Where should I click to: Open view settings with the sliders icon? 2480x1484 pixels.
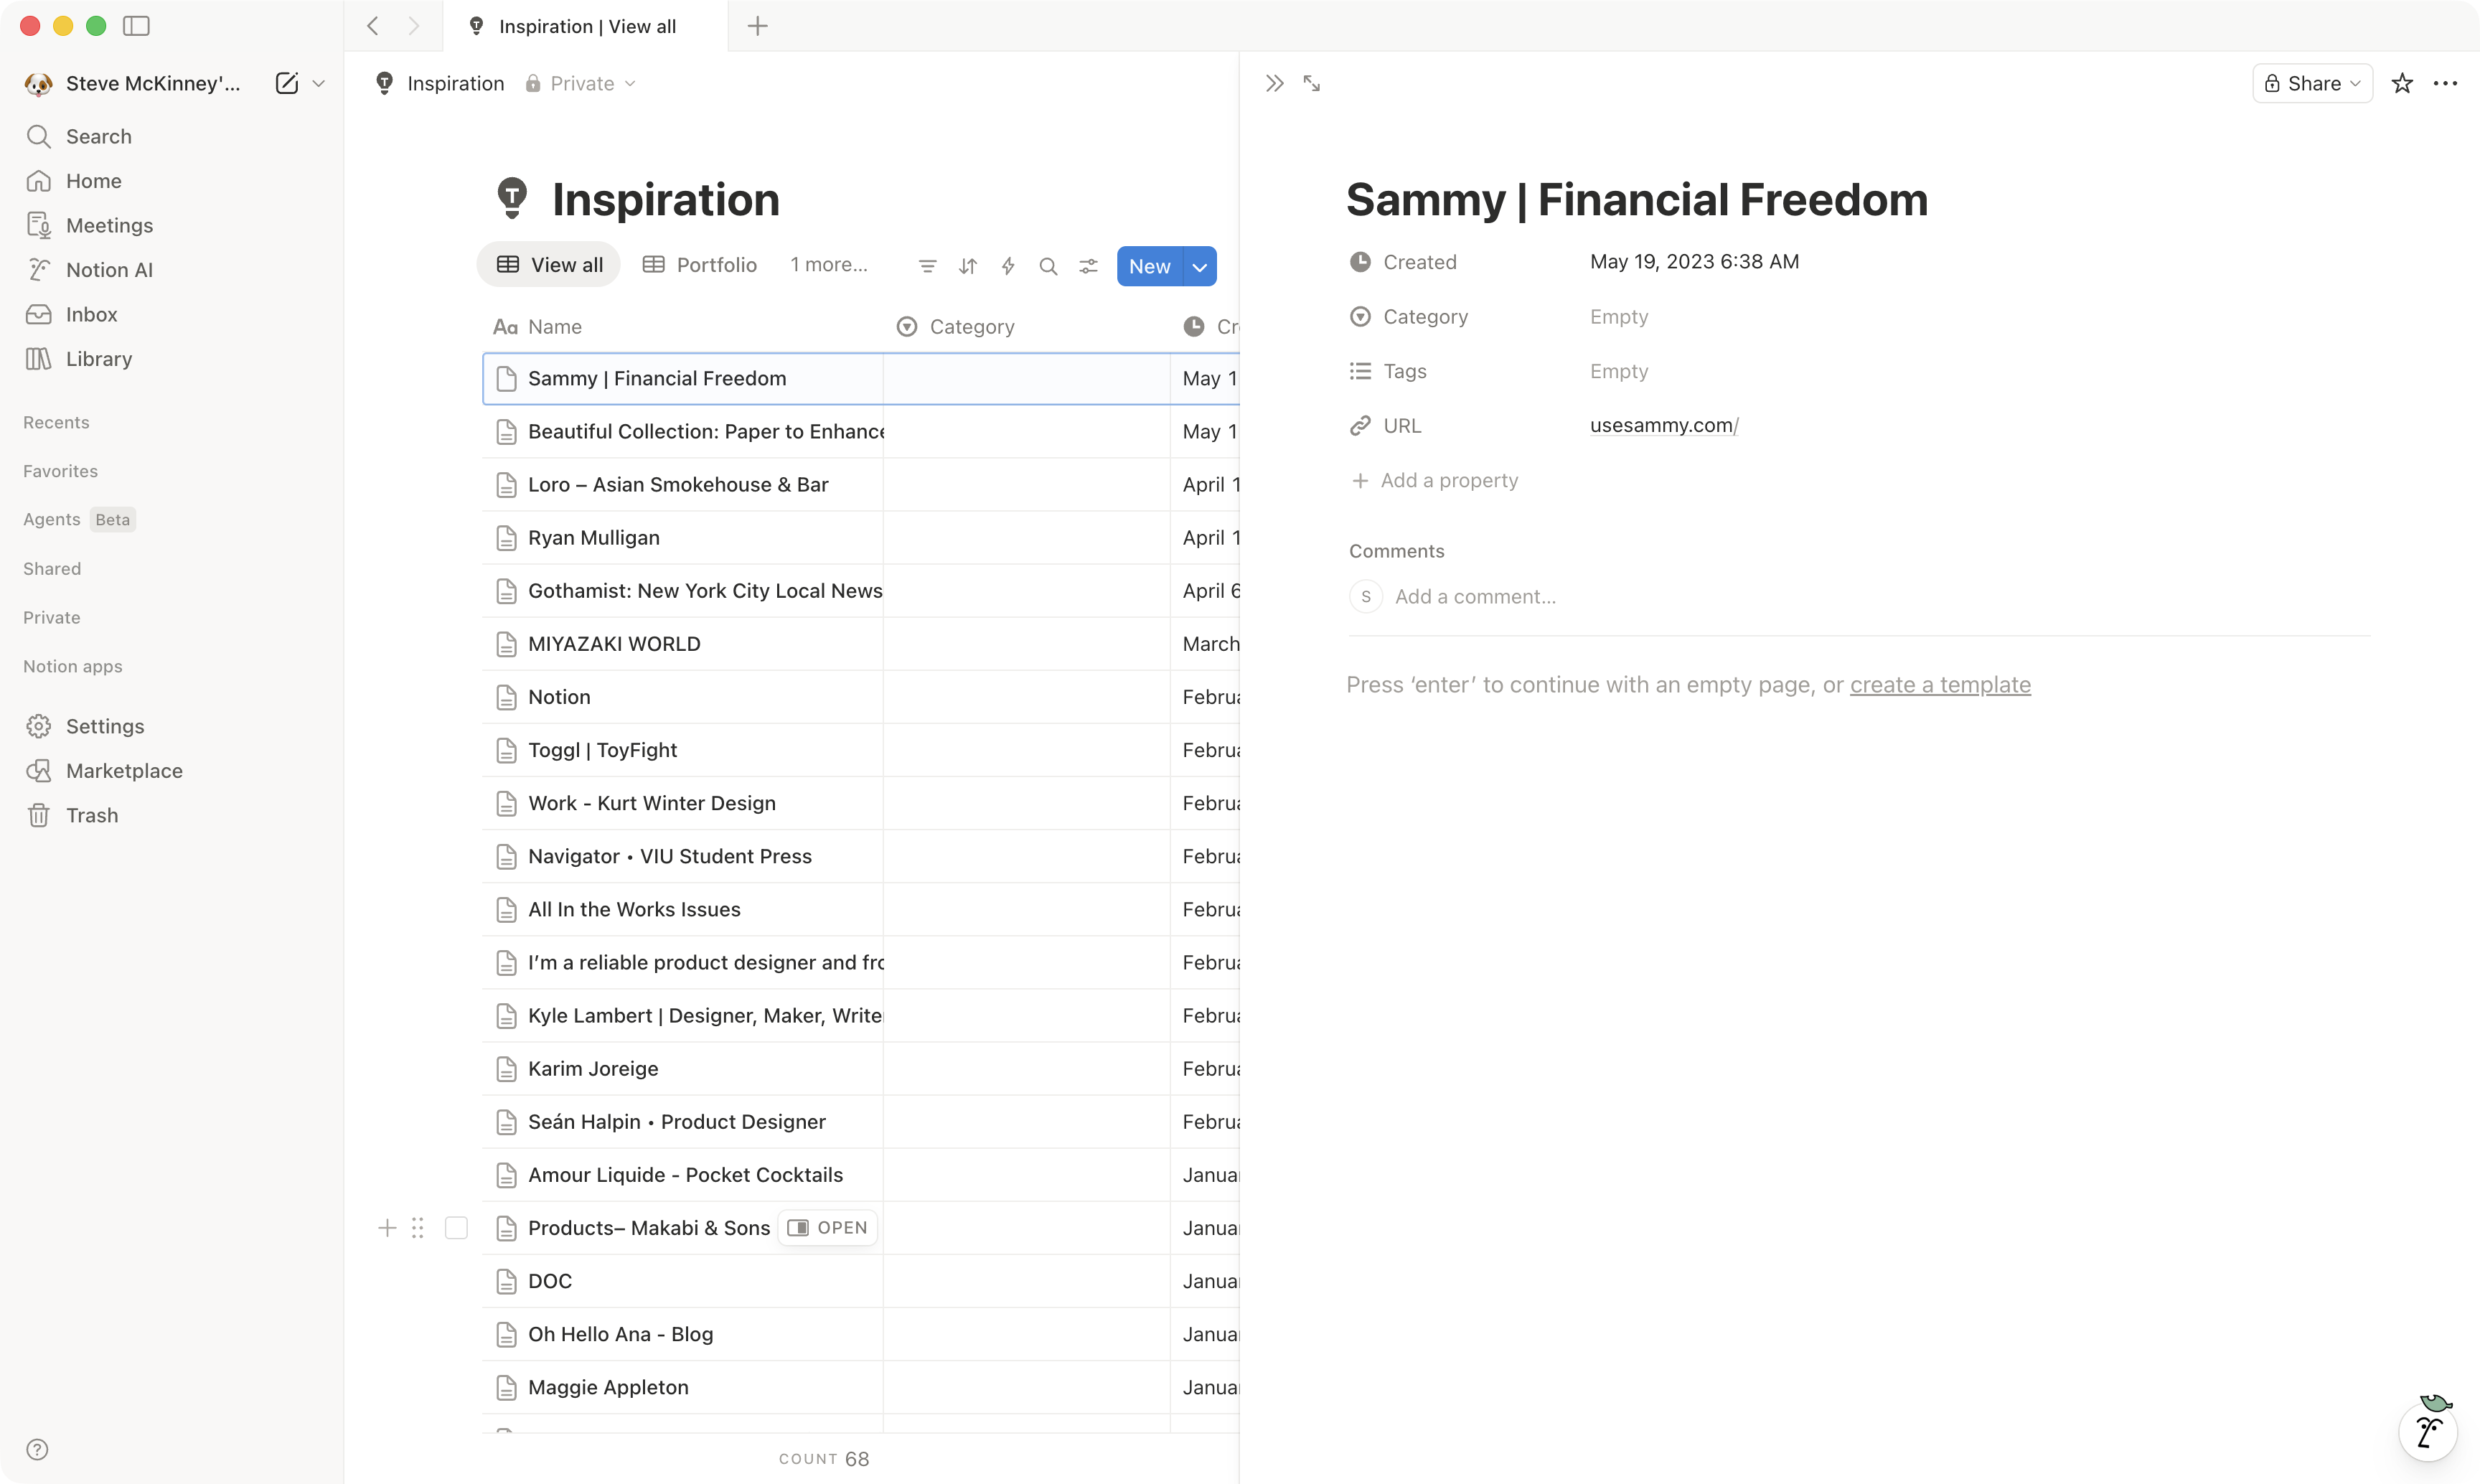[x=1089, y=265]
